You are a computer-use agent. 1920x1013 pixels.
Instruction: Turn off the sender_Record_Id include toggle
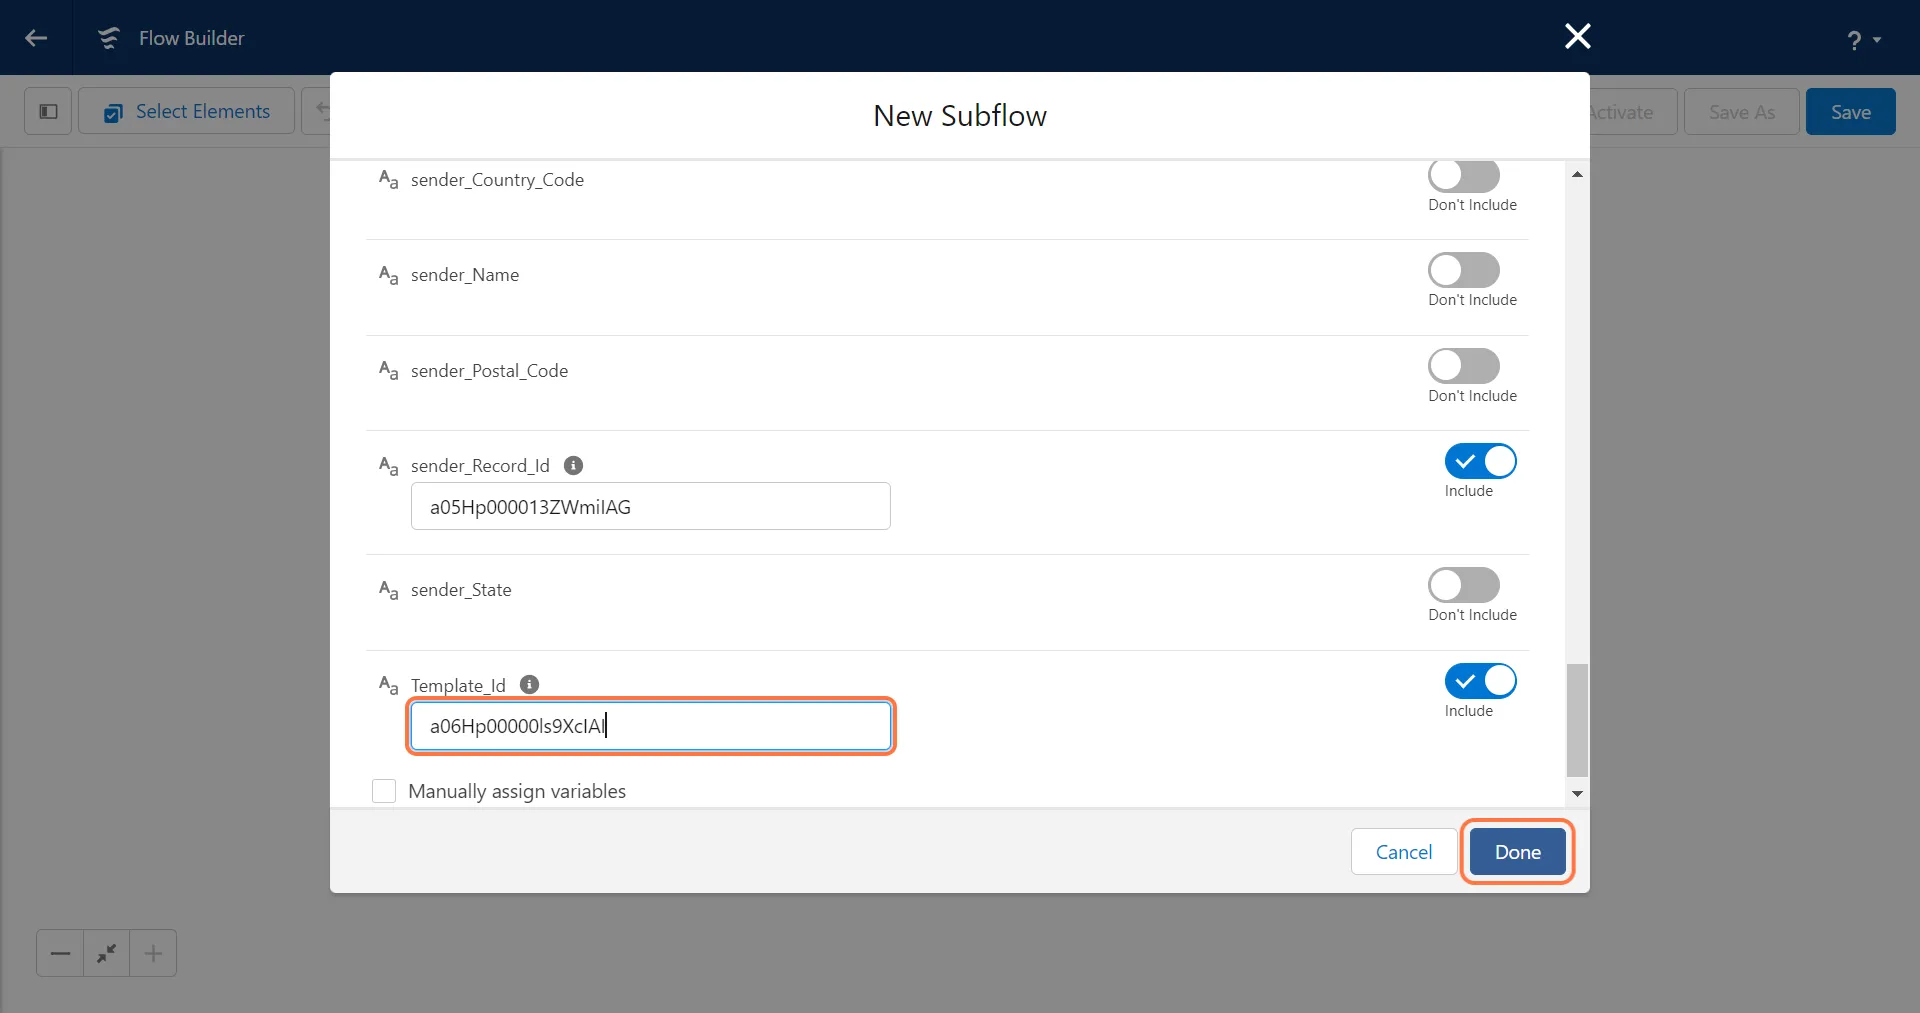(1480, 461)
